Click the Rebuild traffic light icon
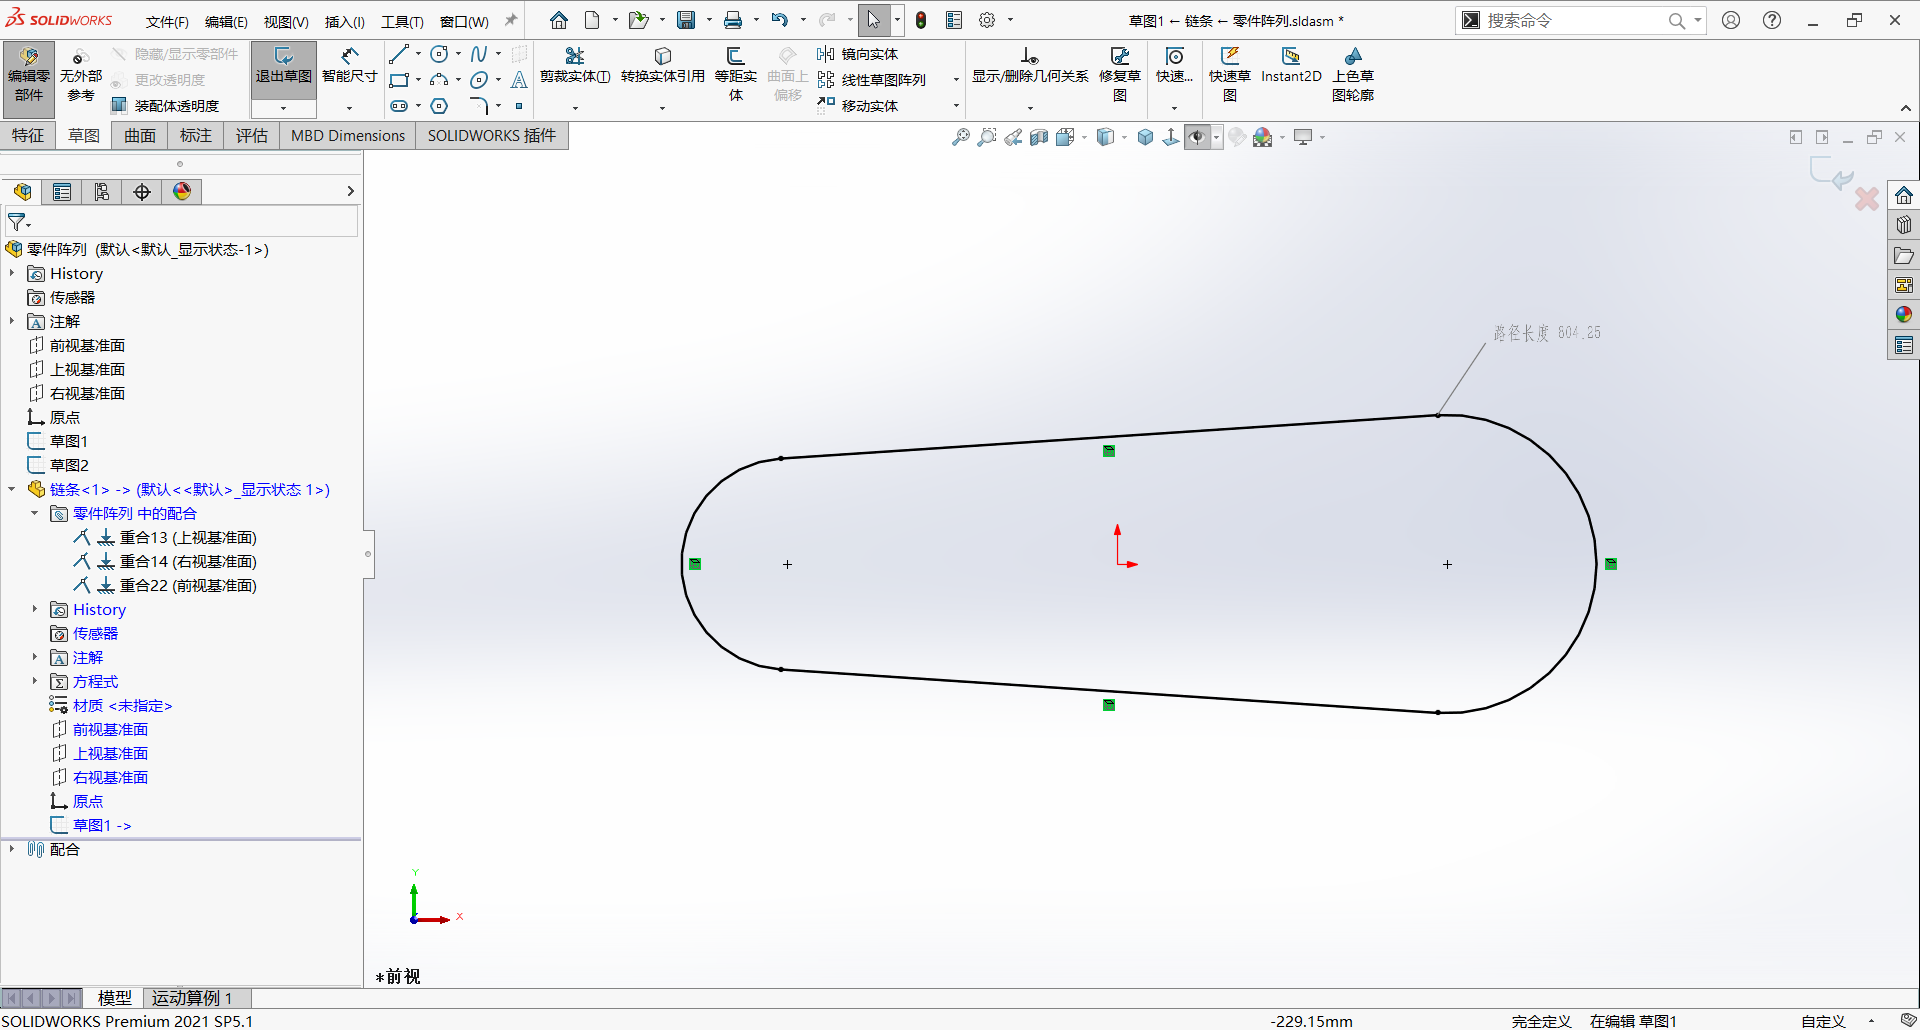Screen dimensions: 1920x1030 click(921, 20)
